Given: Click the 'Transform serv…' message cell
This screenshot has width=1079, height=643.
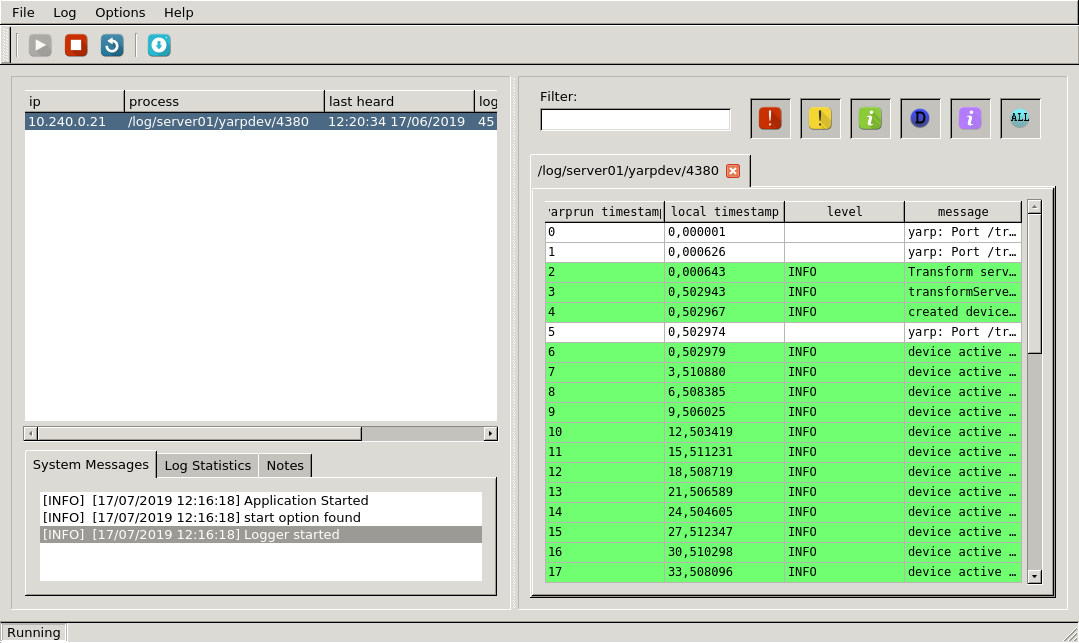Looking at the screenshot, I should (x=962, y=272).
